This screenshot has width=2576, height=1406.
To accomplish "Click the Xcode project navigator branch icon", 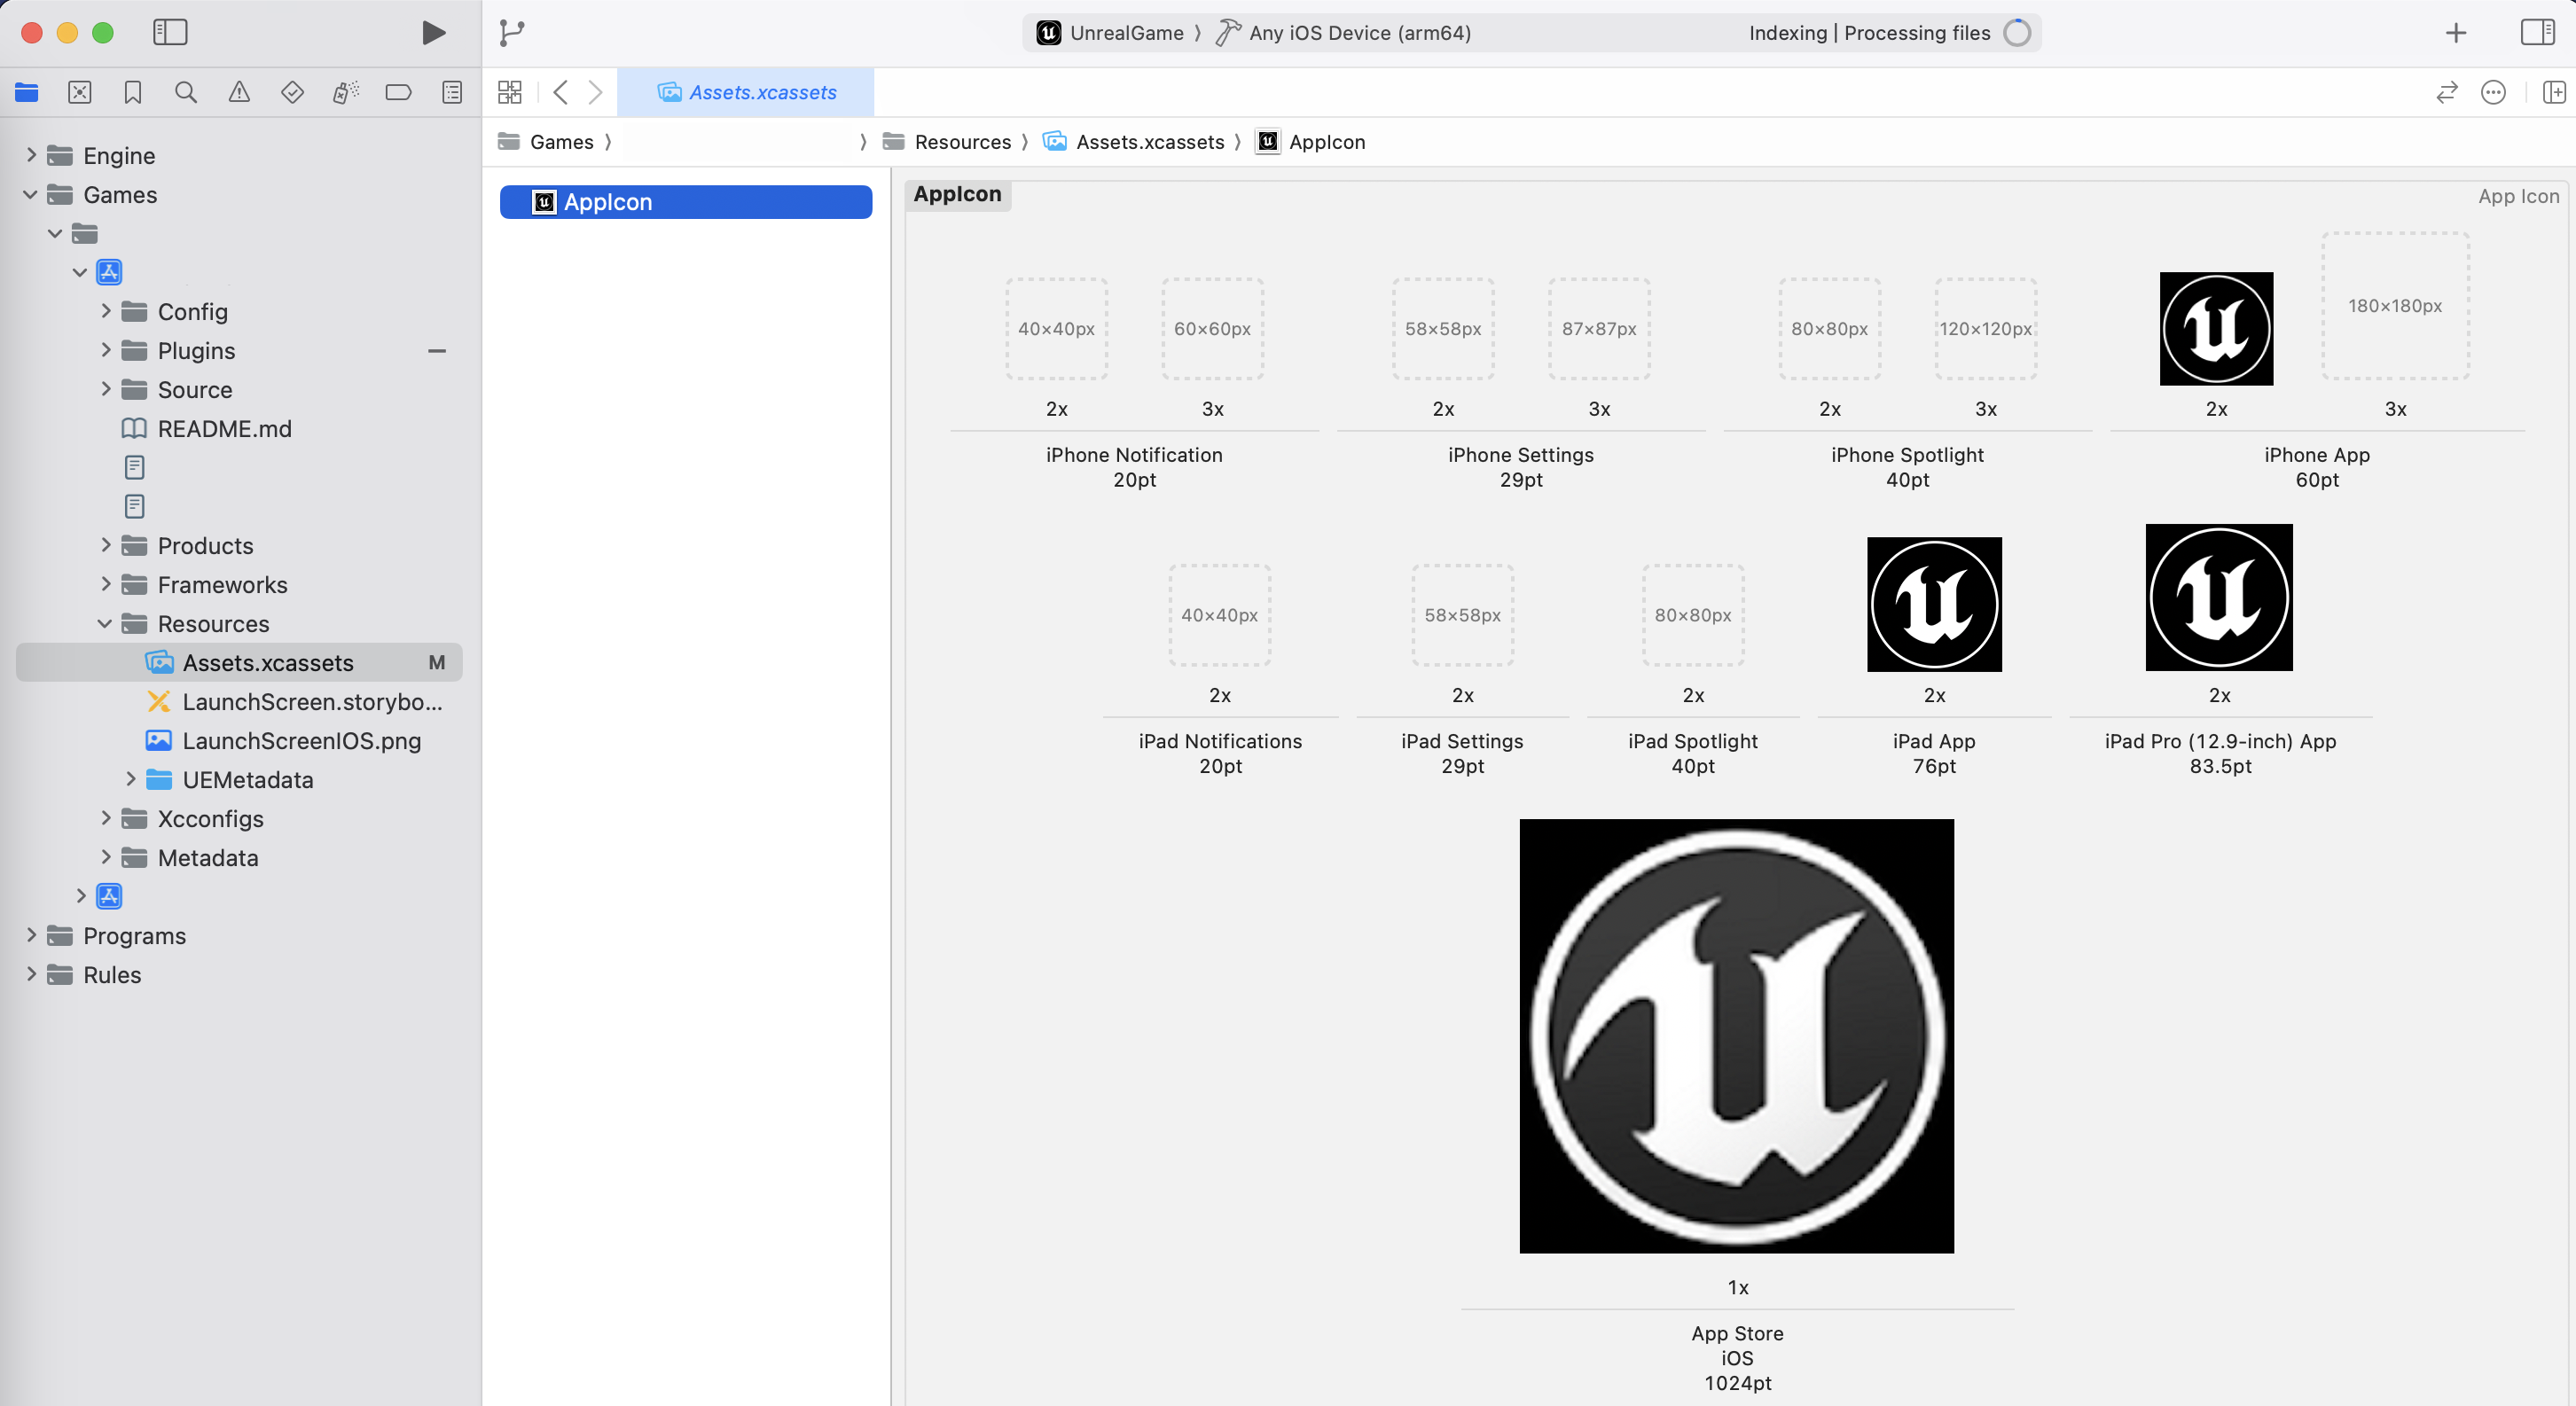I will pos(511,31).
